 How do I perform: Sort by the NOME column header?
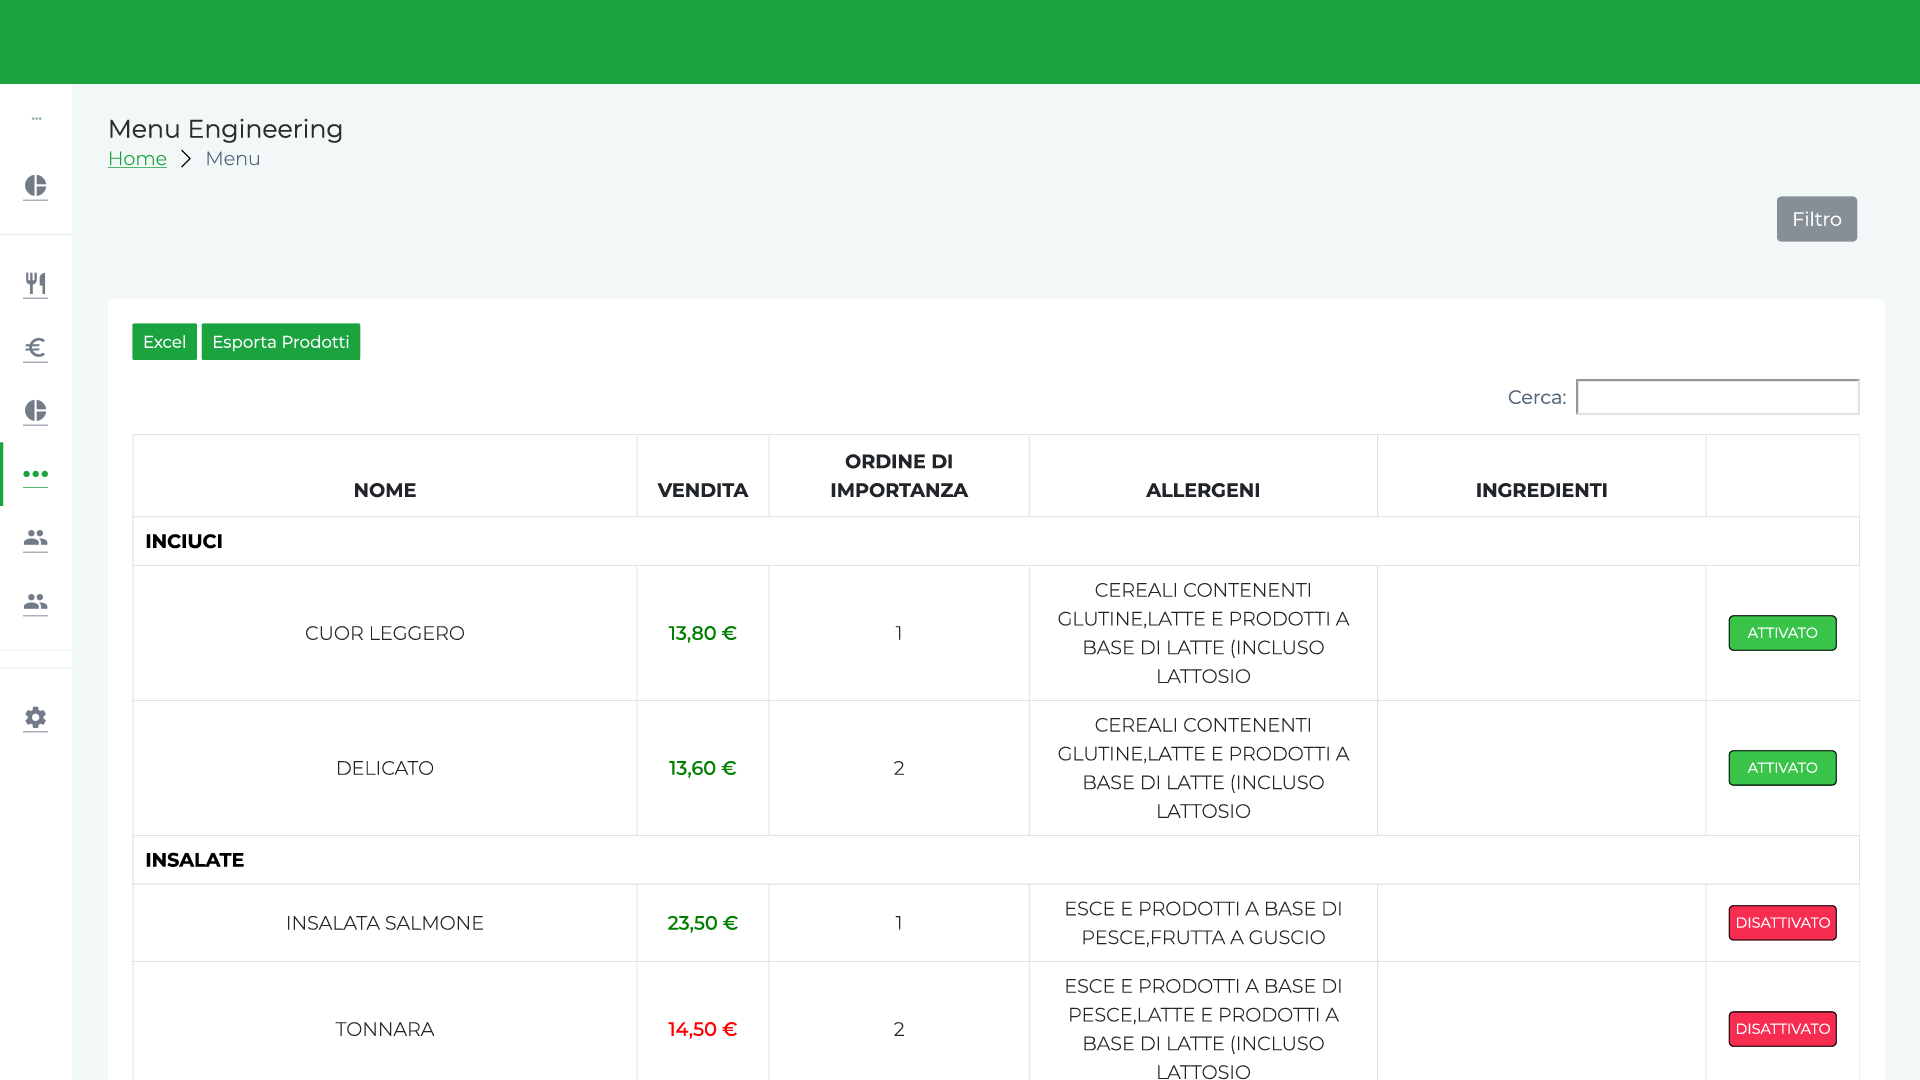pos(384,490)
